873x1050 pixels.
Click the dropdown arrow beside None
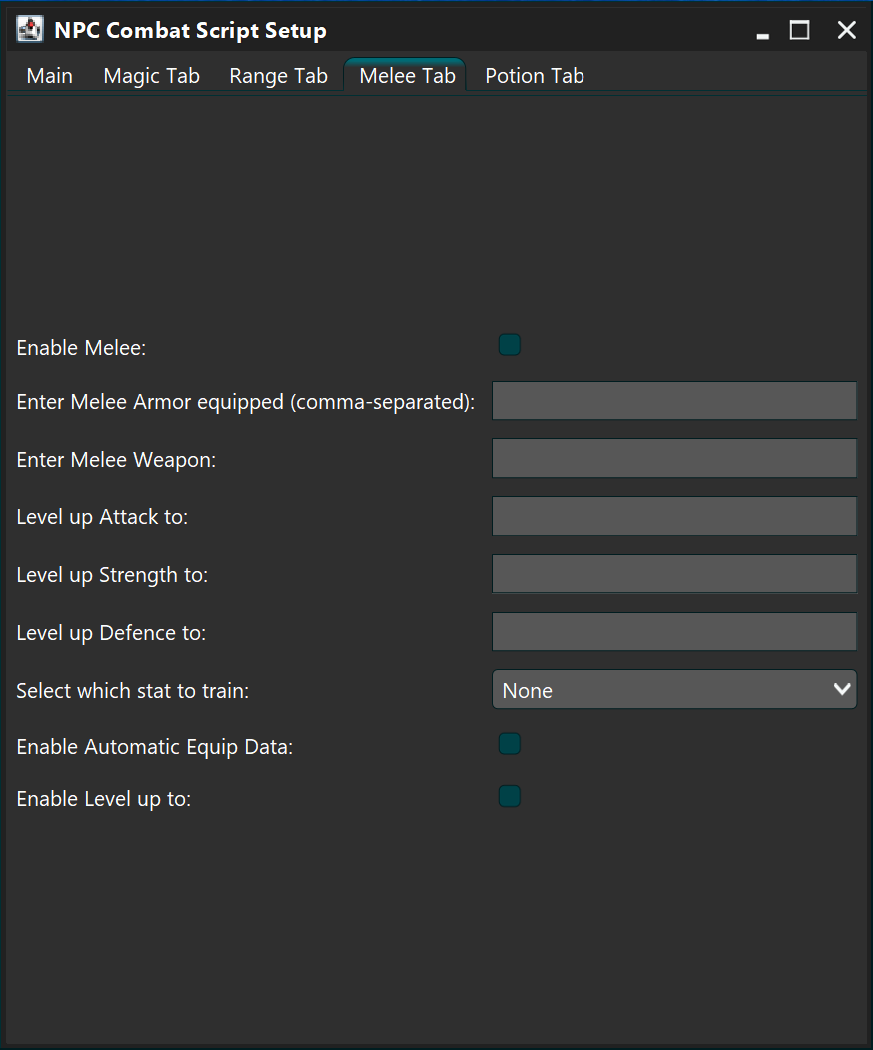(x=842, y=689)
